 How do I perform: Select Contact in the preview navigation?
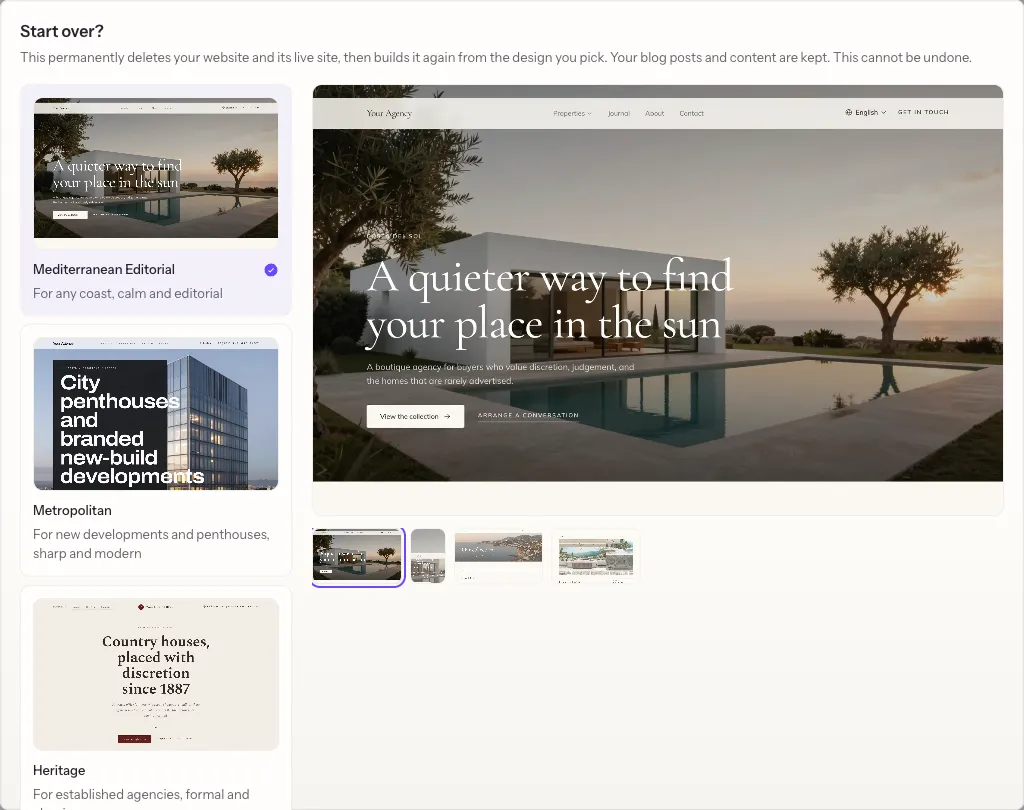tap(692, 114)
